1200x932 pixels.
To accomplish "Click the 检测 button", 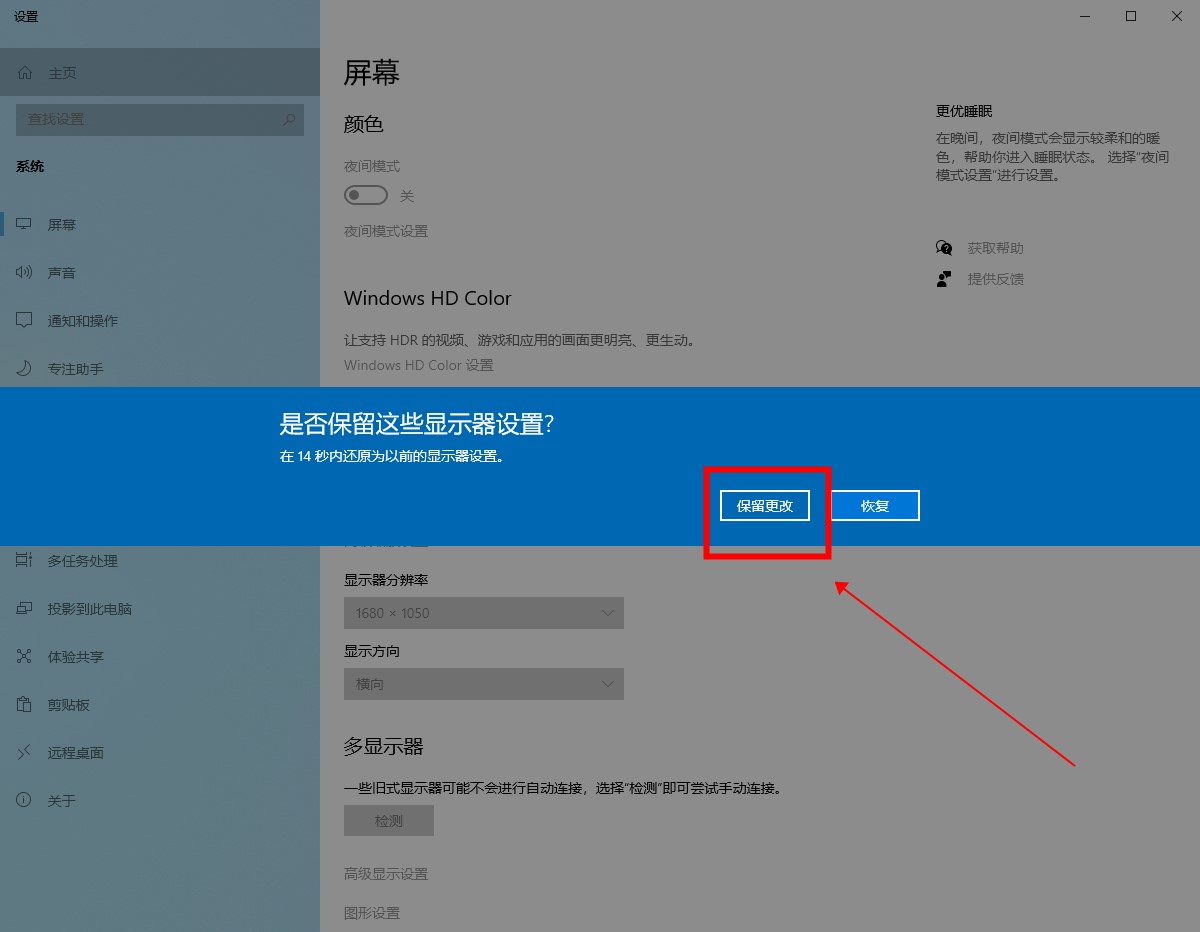I will point(389,821).
